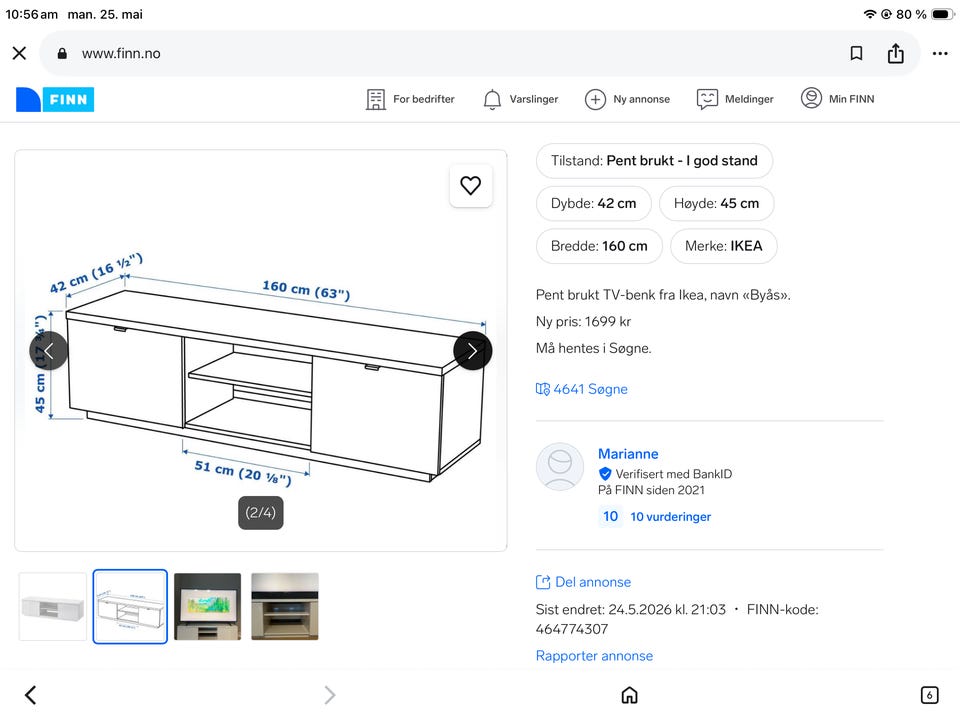Image resolution: width=960 pixels, height=720 pixels.
Task: Click the FINN-kode 464774307 text
Action: [677, 619]
